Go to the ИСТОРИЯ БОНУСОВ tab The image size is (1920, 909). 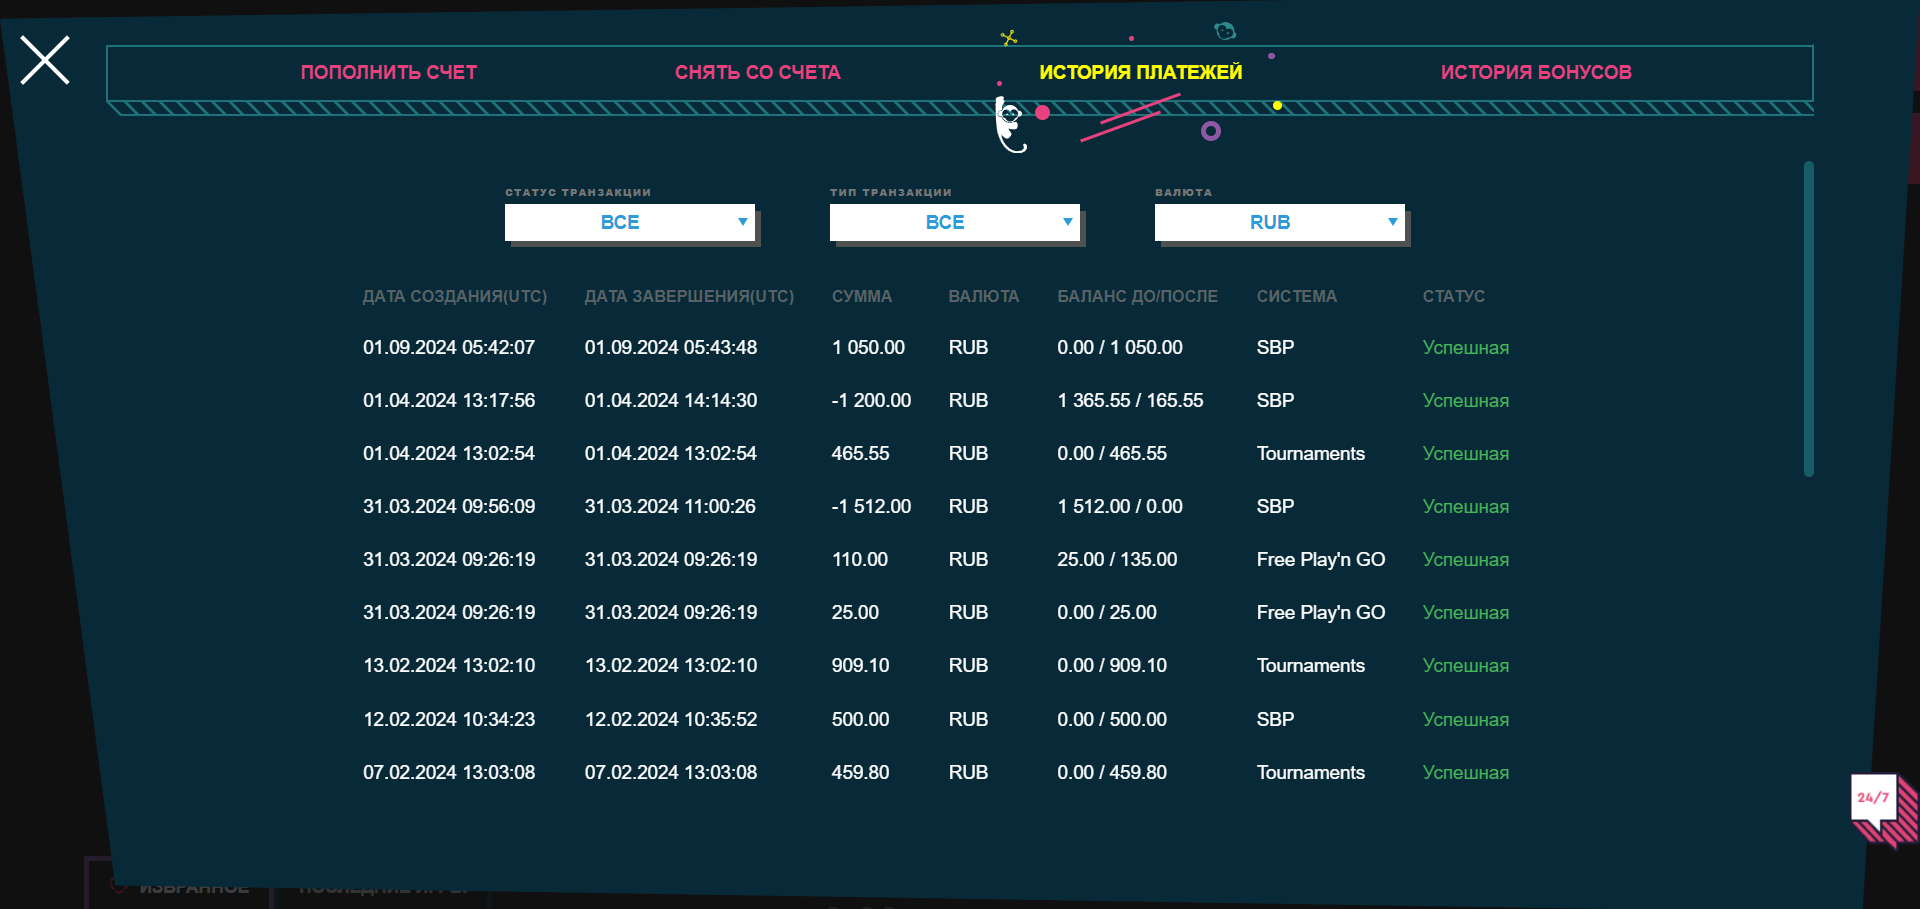(x=1536, y=72)
